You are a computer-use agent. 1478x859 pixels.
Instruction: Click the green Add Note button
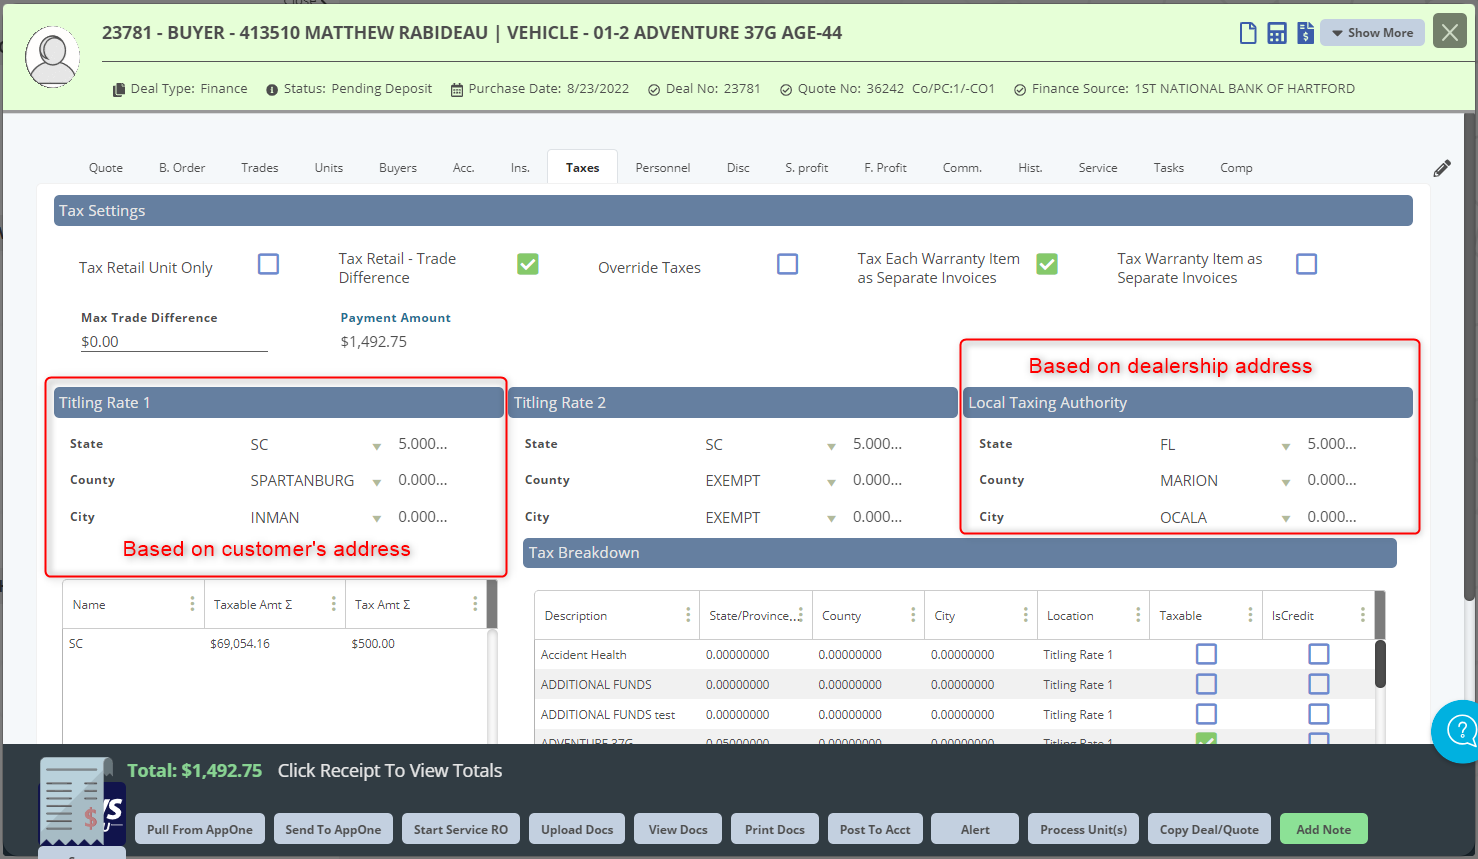[1324, 829]
